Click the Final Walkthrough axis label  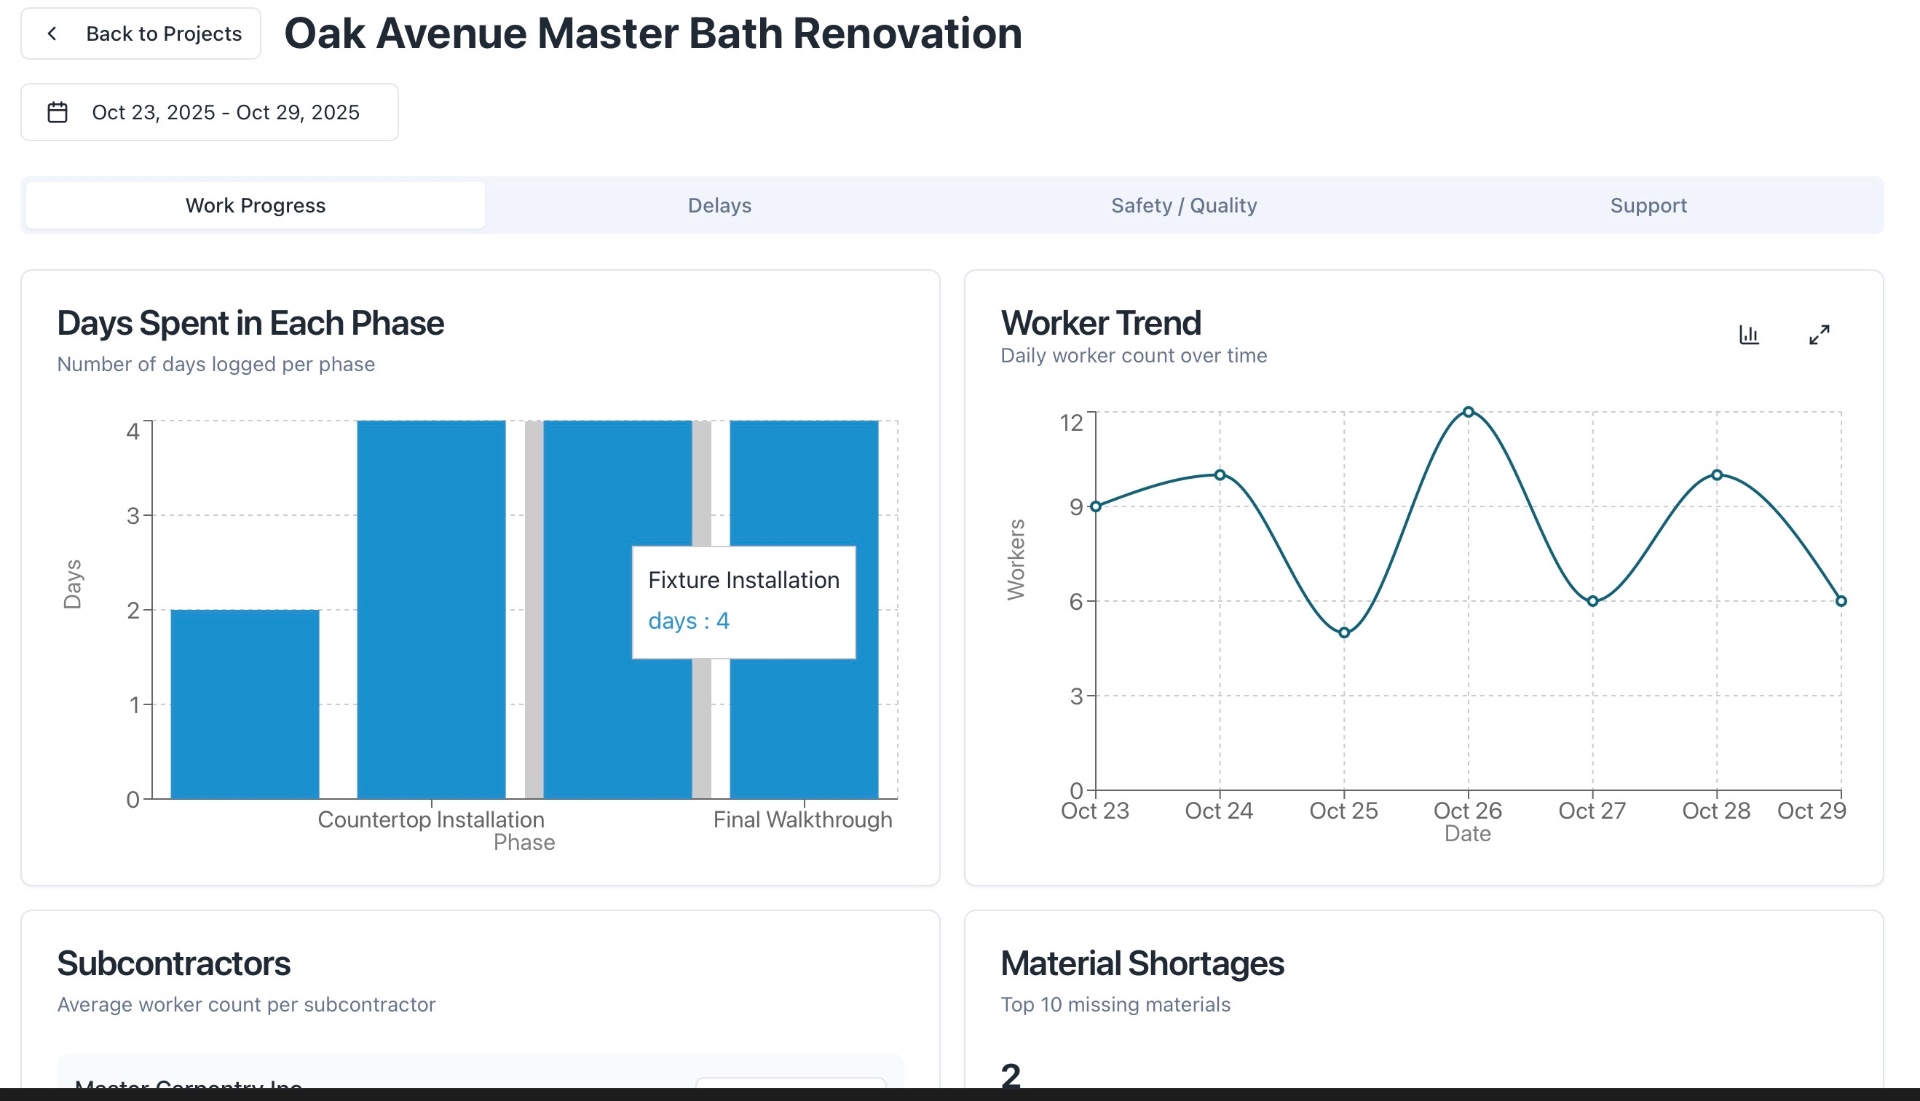(x=803, y=820)
